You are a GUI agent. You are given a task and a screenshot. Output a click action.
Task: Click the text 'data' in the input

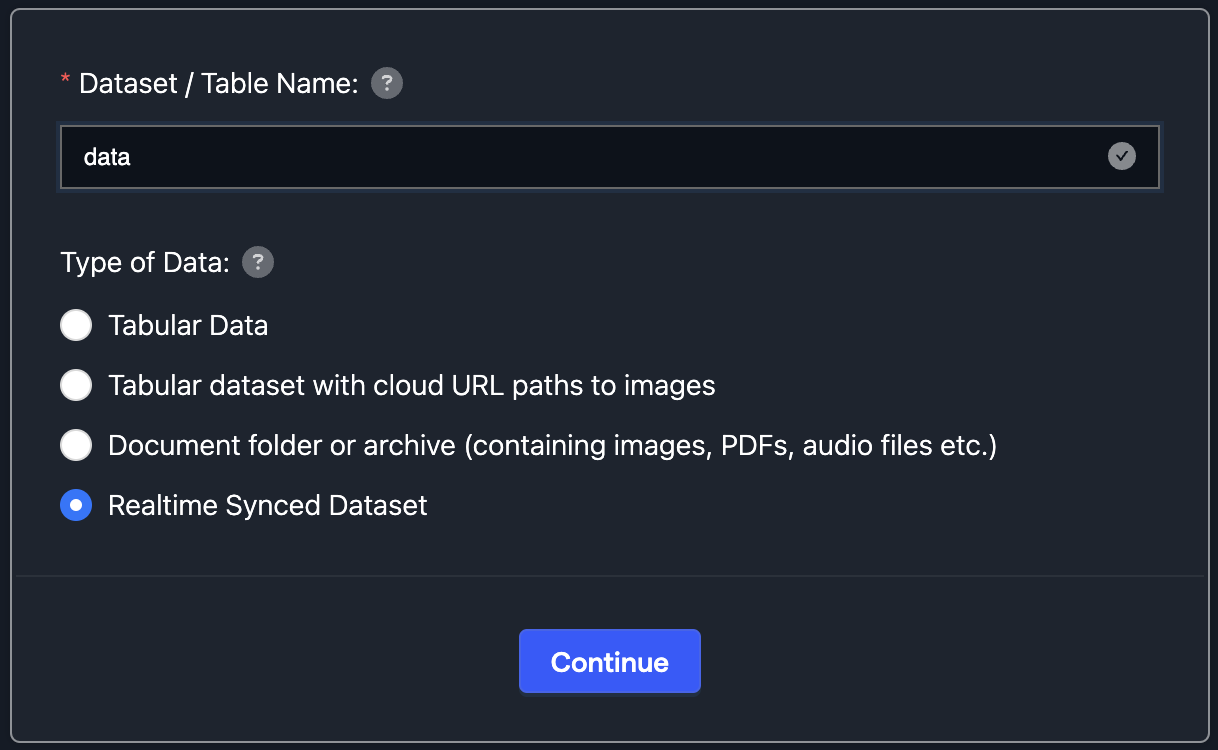(106, 156)
